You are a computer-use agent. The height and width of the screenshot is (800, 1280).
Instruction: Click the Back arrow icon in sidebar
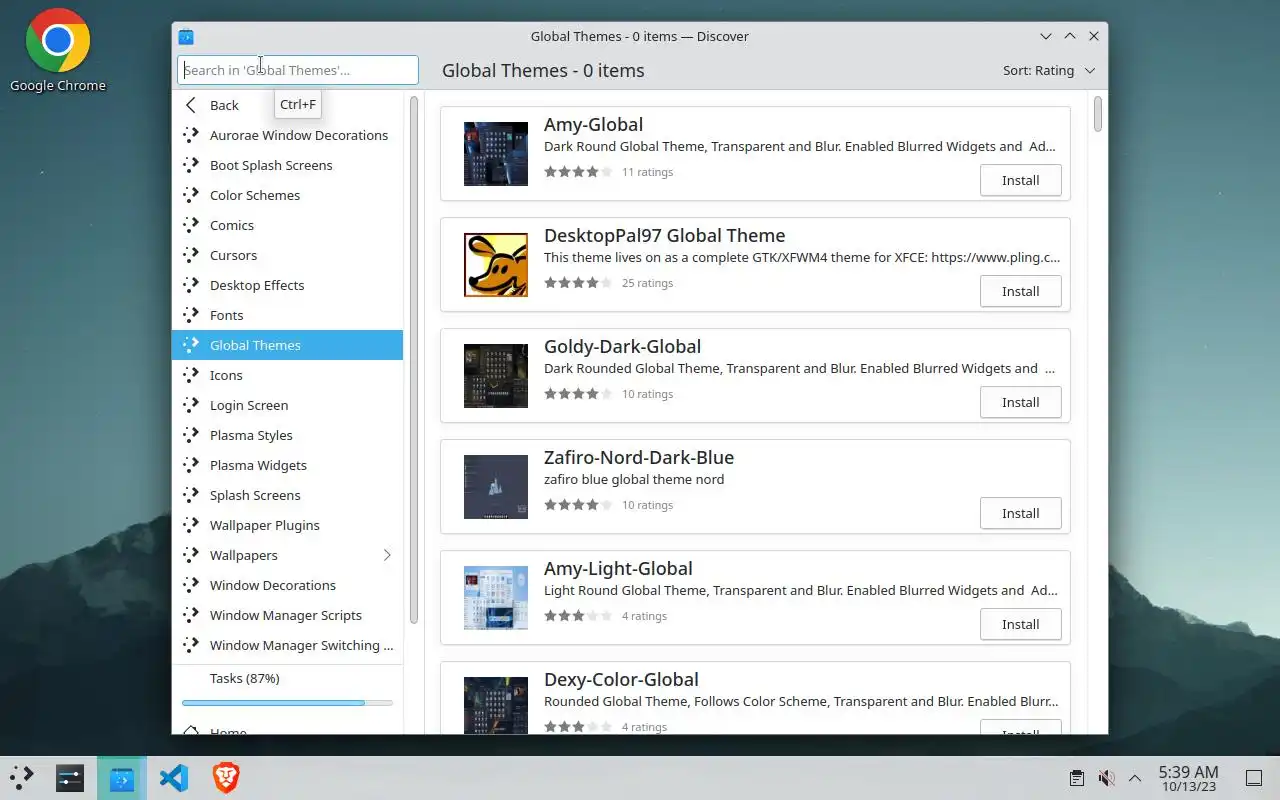(191, 105)
